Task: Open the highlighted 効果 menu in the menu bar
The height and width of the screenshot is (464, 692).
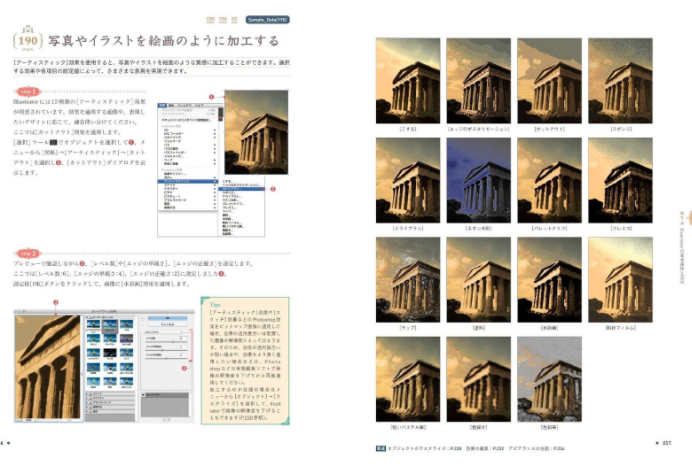Action: pos(162,106)
